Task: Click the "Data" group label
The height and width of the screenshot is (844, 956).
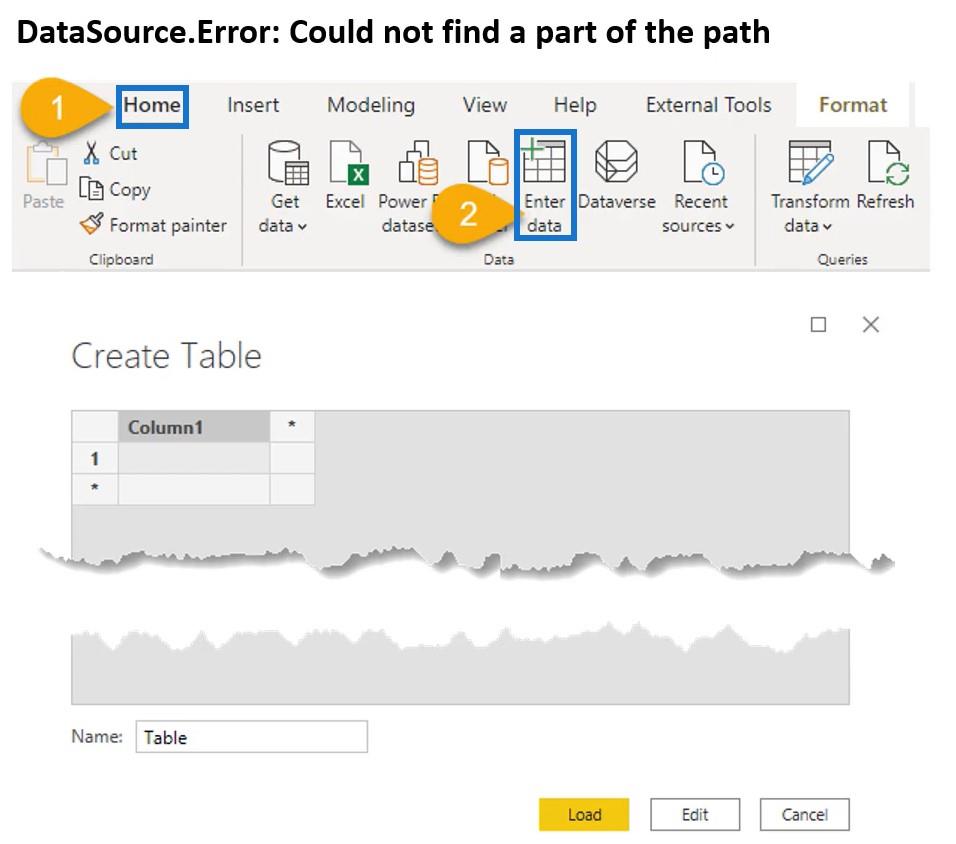Action: (x=499, y=260)
